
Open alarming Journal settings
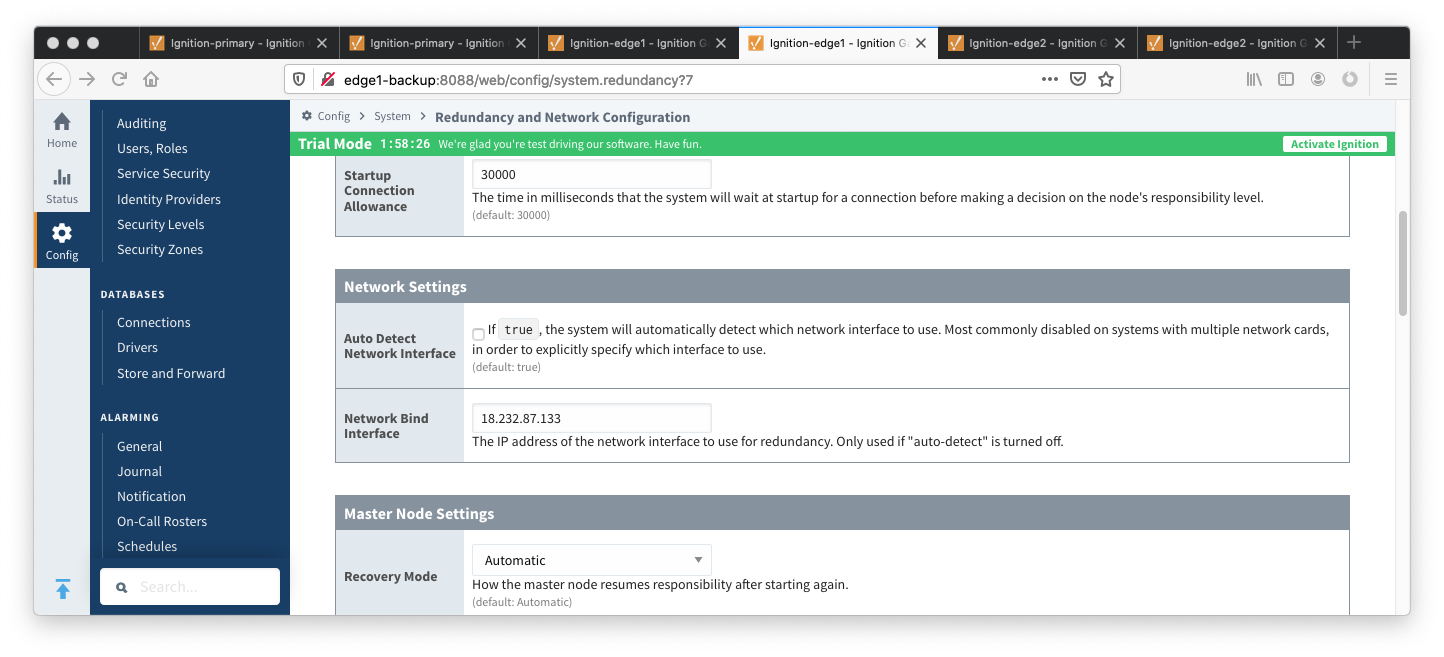pyautogui.click(x=139, y=471)
